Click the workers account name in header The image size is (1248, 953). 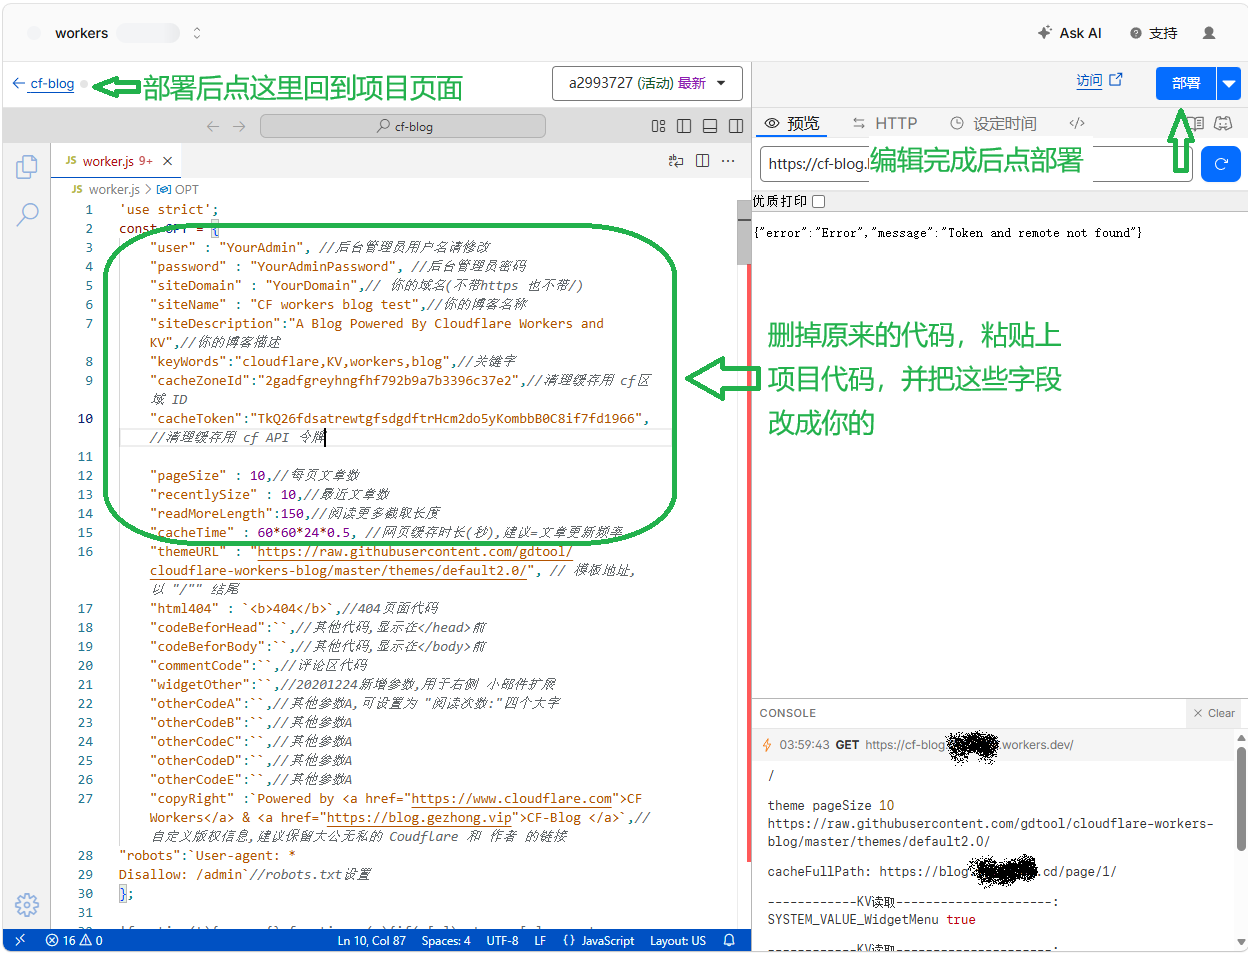pos(82,33)
